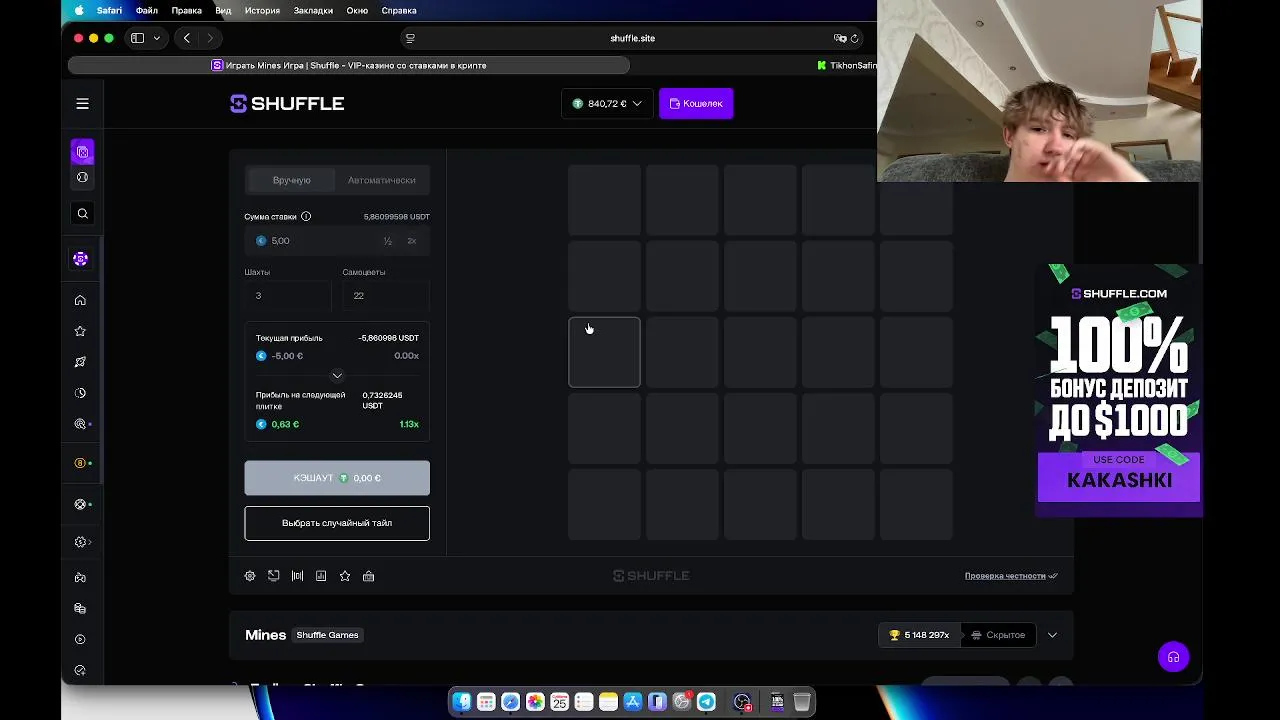Add Mines to favorites star icon

pos(345,576)
